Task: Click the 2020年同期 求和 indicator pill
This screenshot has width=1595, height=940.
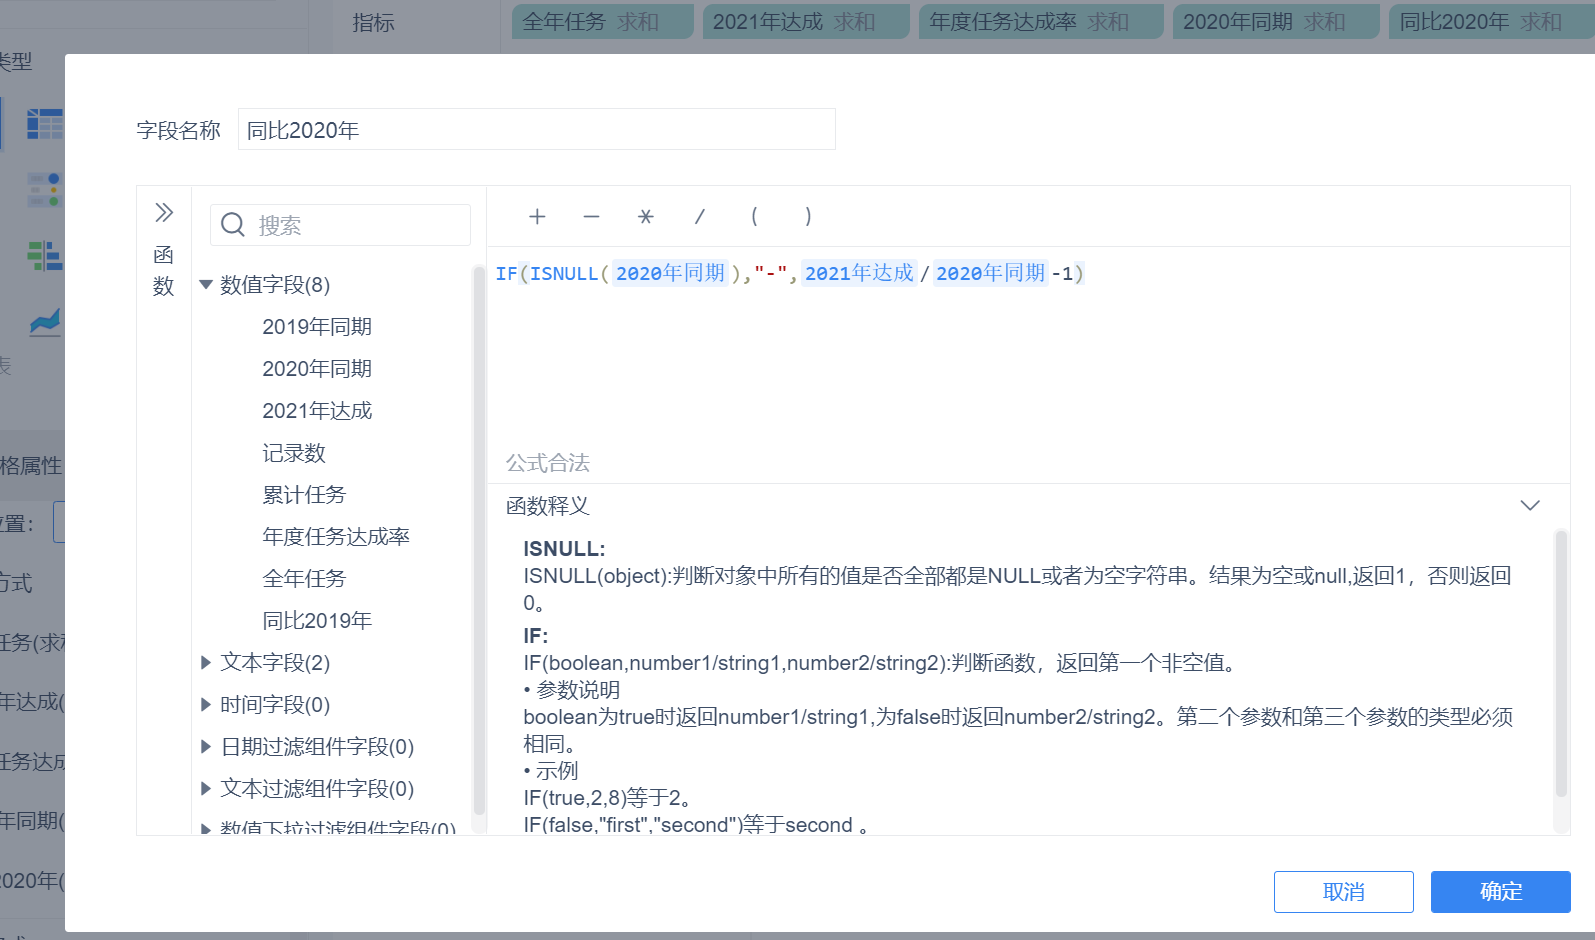Action: pyautogui.click(x=1276, y=22)
